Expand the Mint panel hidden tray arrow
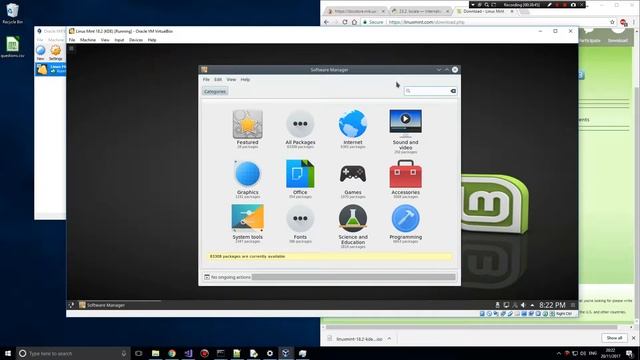 tap(532, 305)
